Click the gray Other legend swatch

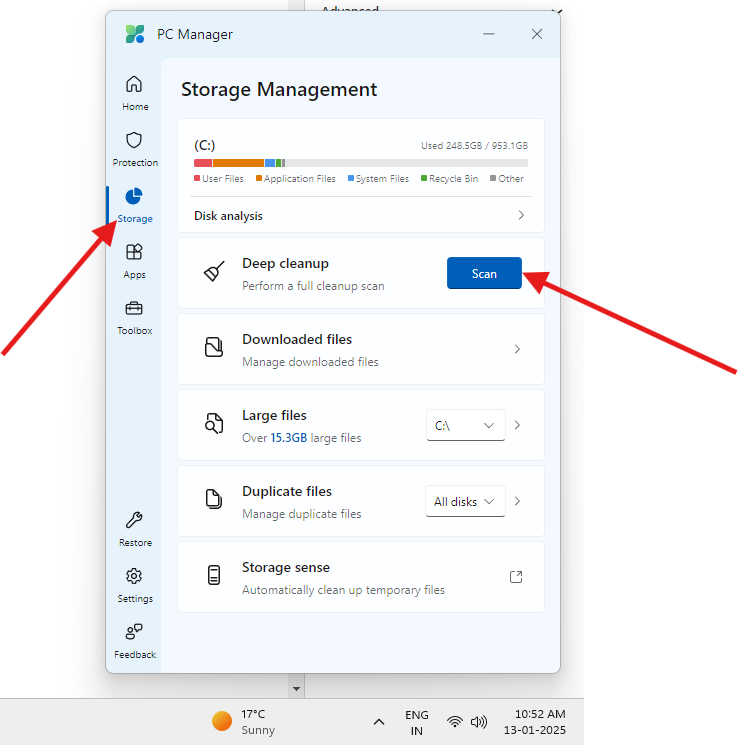[493, 178]
